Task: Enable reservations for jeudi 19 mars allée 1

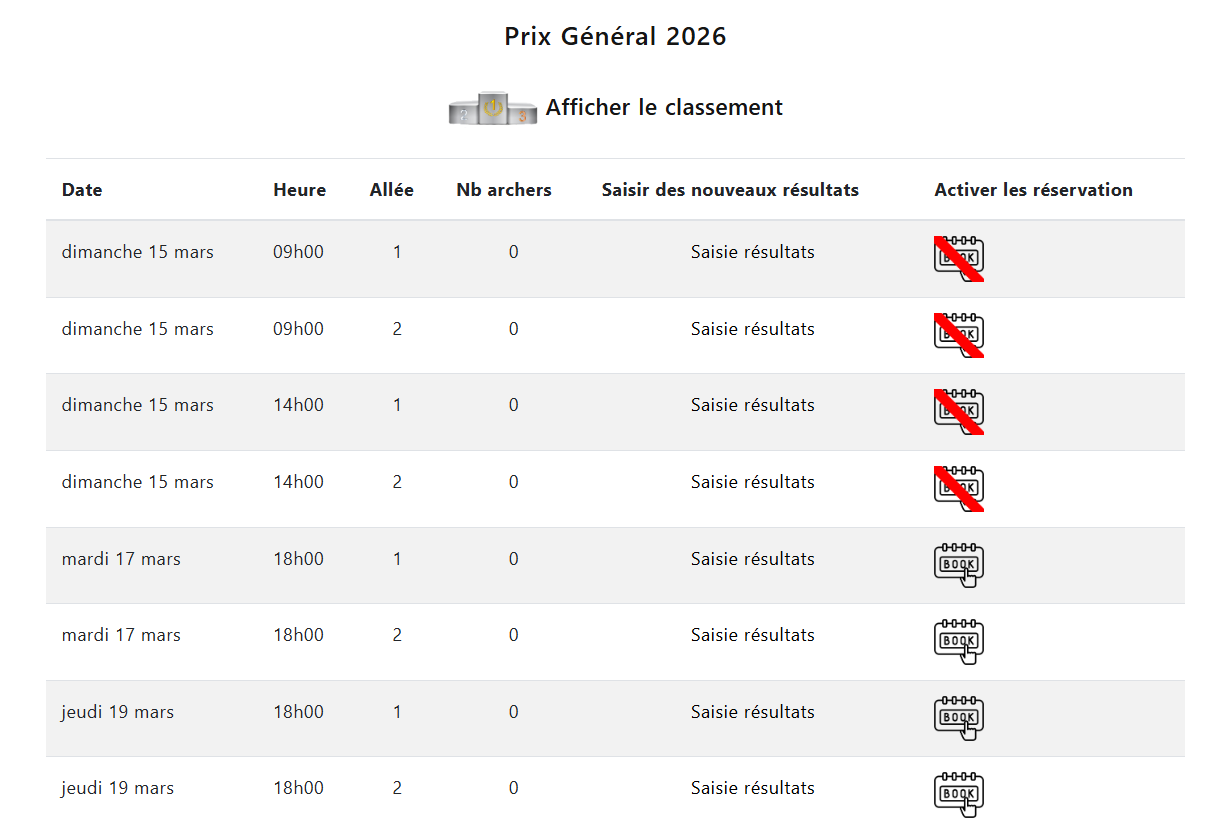Action: pos(957,717)
